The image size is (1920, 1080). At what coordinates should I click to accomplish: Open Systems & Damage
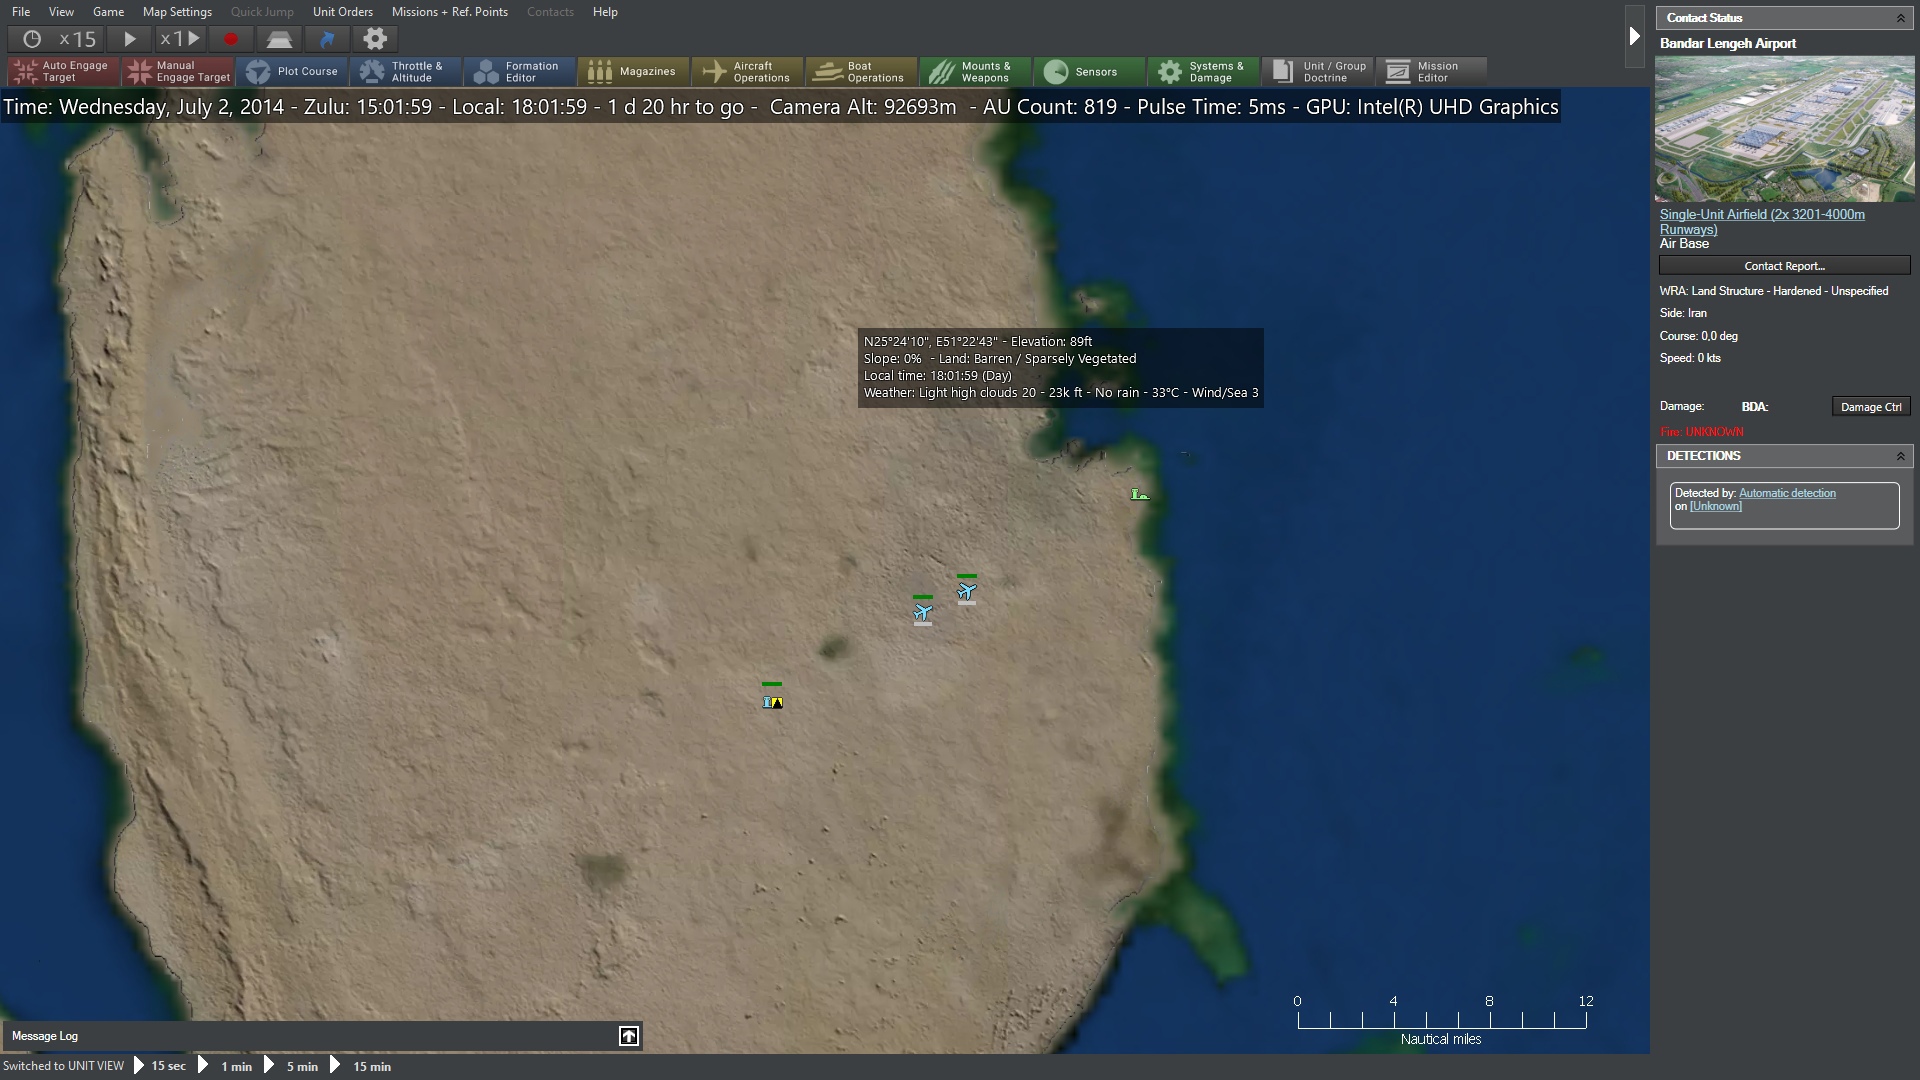click(x=1204, y=72)
